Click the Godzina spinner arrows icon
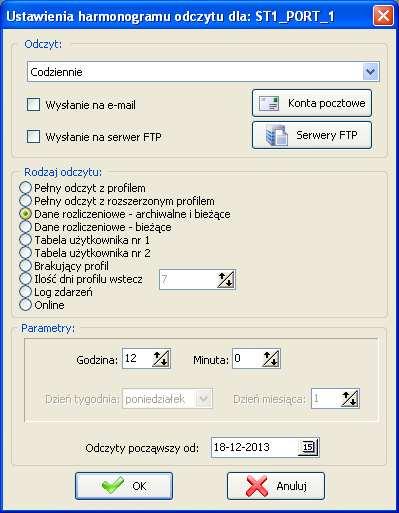This screenshot has height=513, width=399. click(x=161, y=359)
